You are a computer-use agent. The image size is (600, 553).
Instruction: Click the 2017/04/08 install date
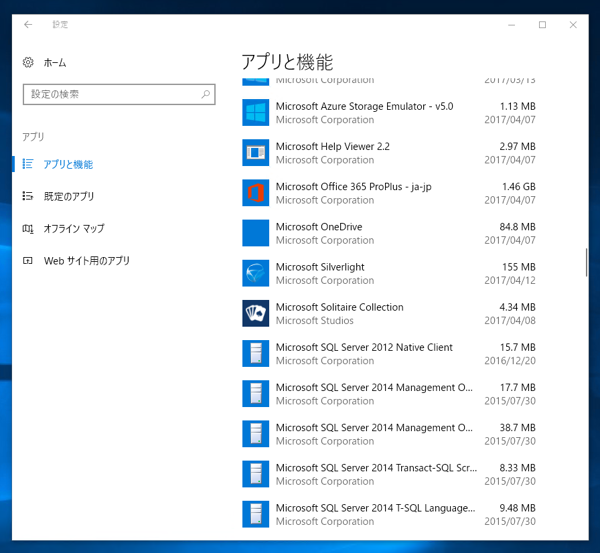pos(510,320)
